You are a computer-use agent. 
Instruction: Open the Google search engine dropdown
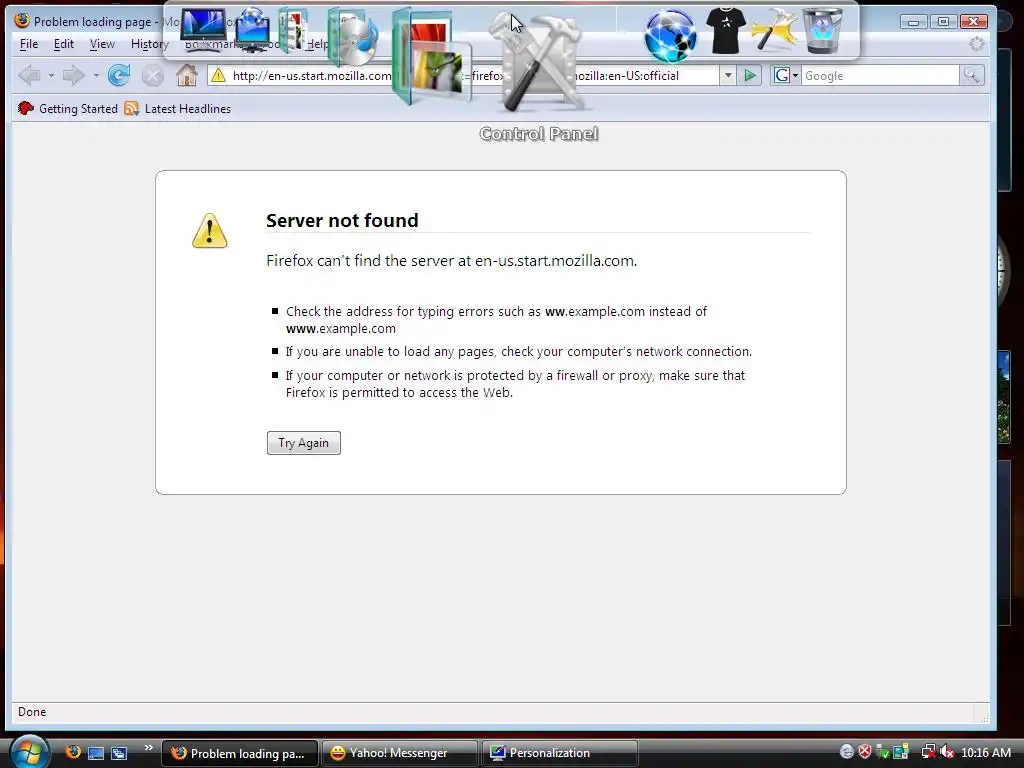click(x=786, y=76)
